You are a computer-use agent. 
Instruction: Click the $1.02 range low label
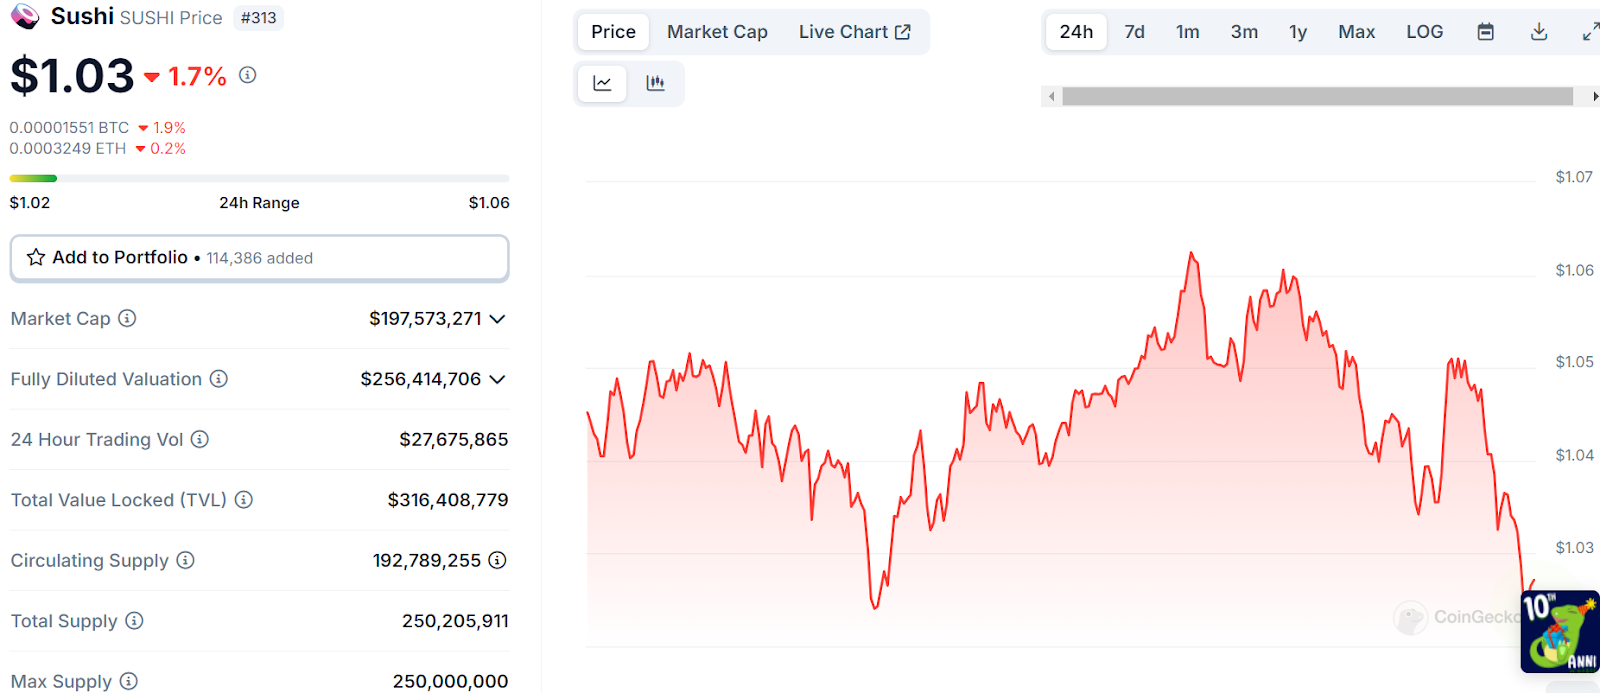30,202
